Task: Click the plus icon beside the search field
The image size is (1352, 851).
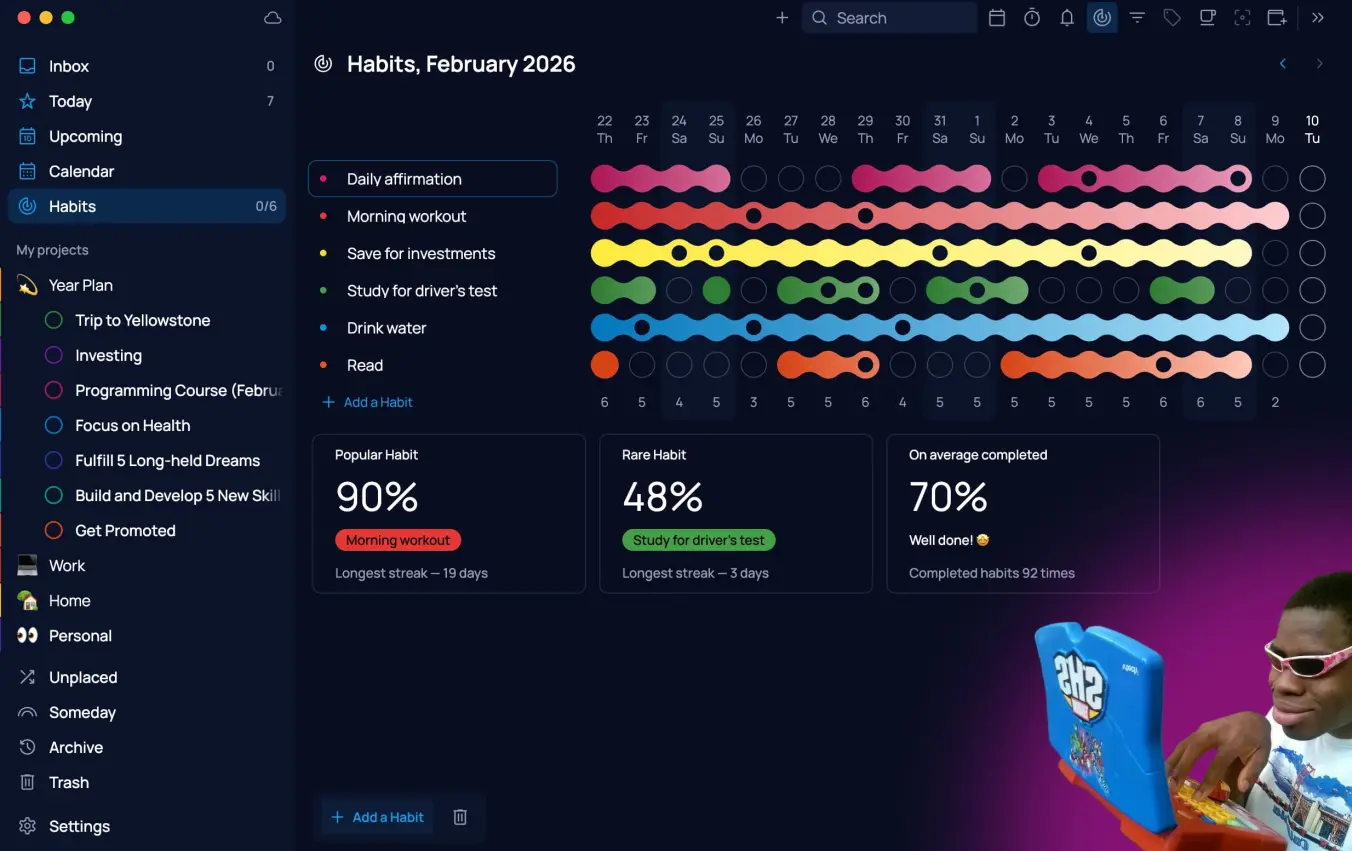Action: pyautogui.click(x=782, y=18)
